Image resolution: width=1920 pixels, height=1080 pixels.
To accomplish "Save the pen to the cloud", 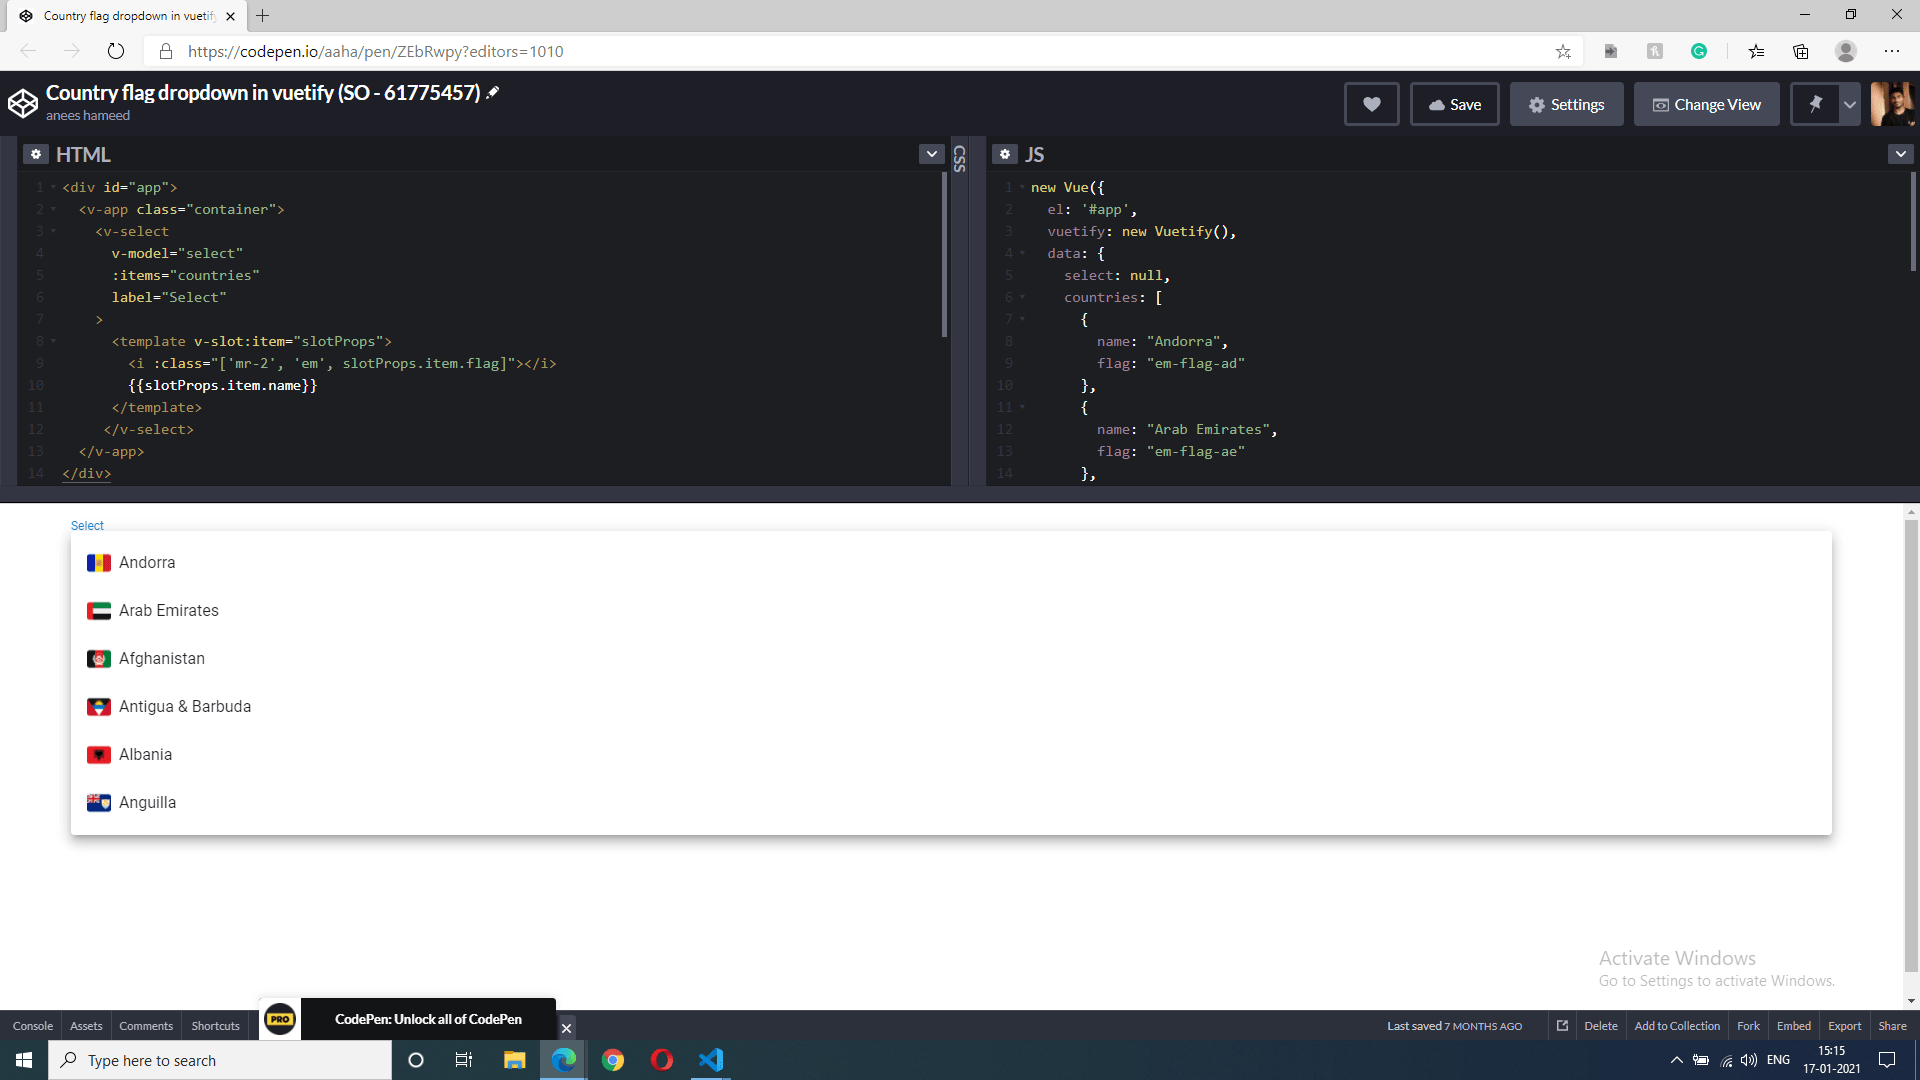I will pyautogui.click(x=1453, y=104).
